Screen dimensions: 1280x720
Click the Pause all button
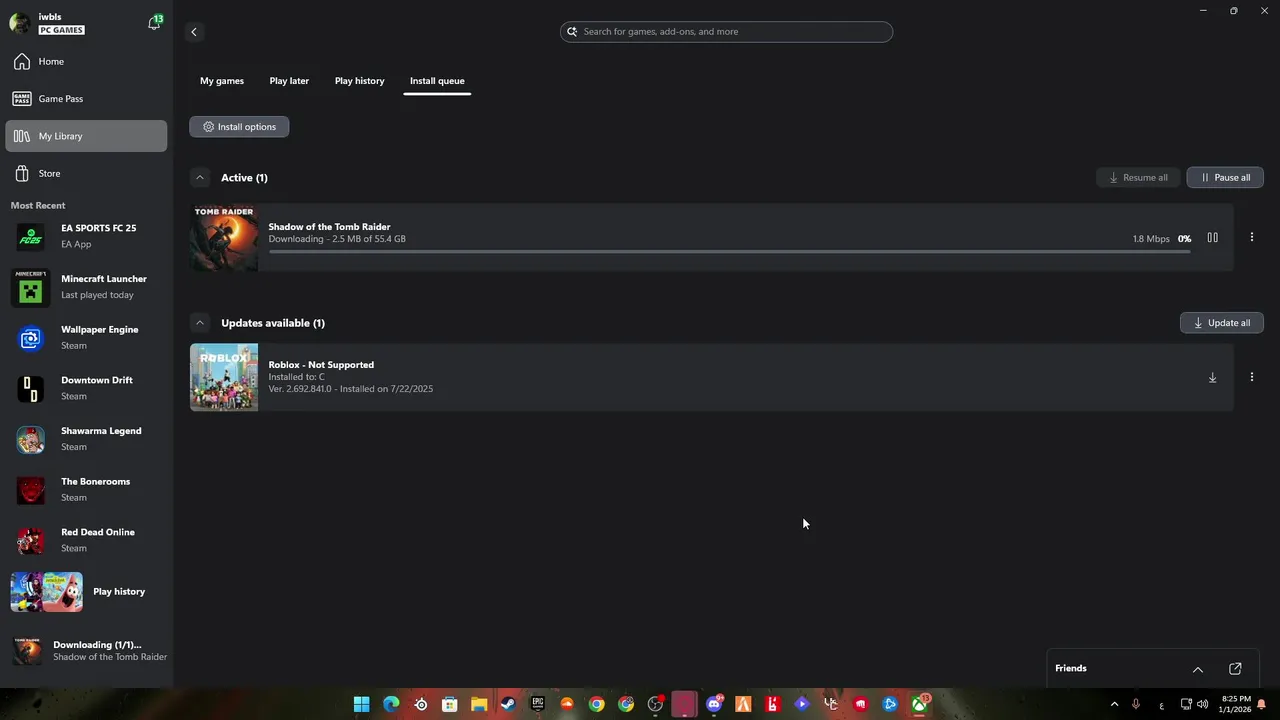tap(1225, 178)
